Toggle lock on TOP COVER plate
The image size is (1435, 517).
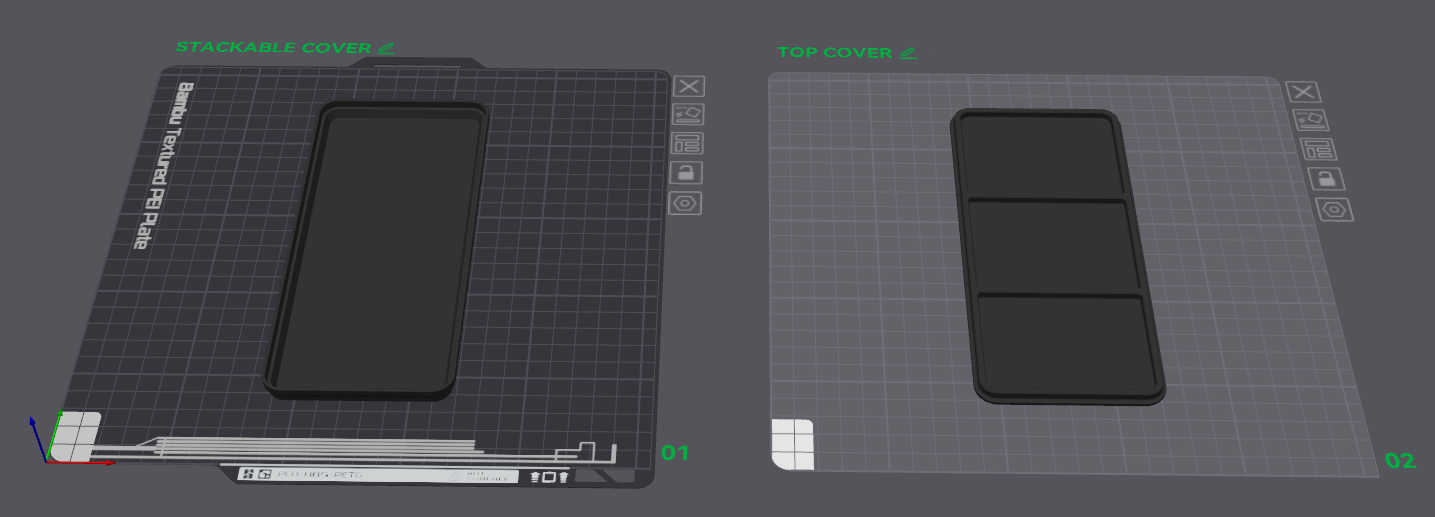point(1326,179)
